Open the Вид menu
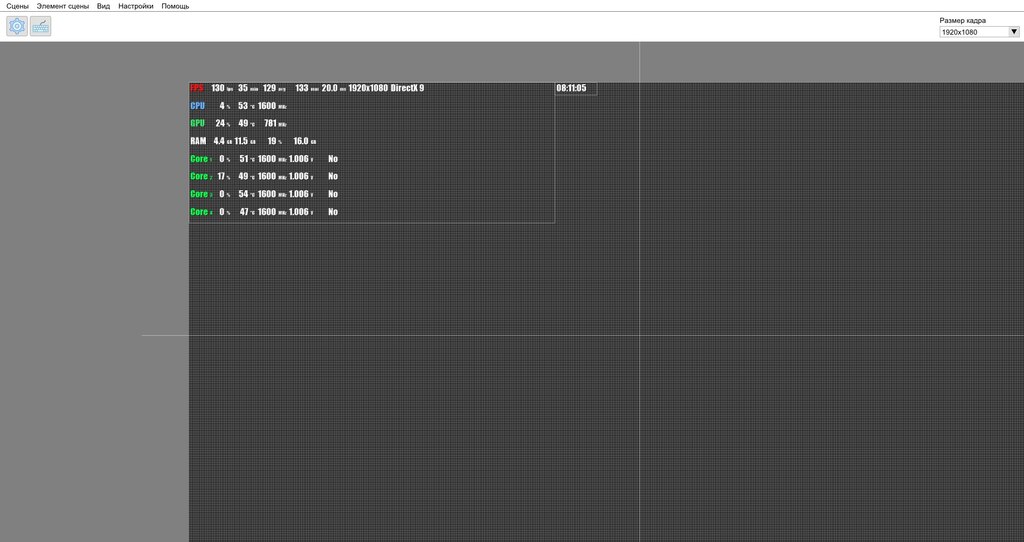This screenshot has height=542, width=1024. (x=103, y=6)
